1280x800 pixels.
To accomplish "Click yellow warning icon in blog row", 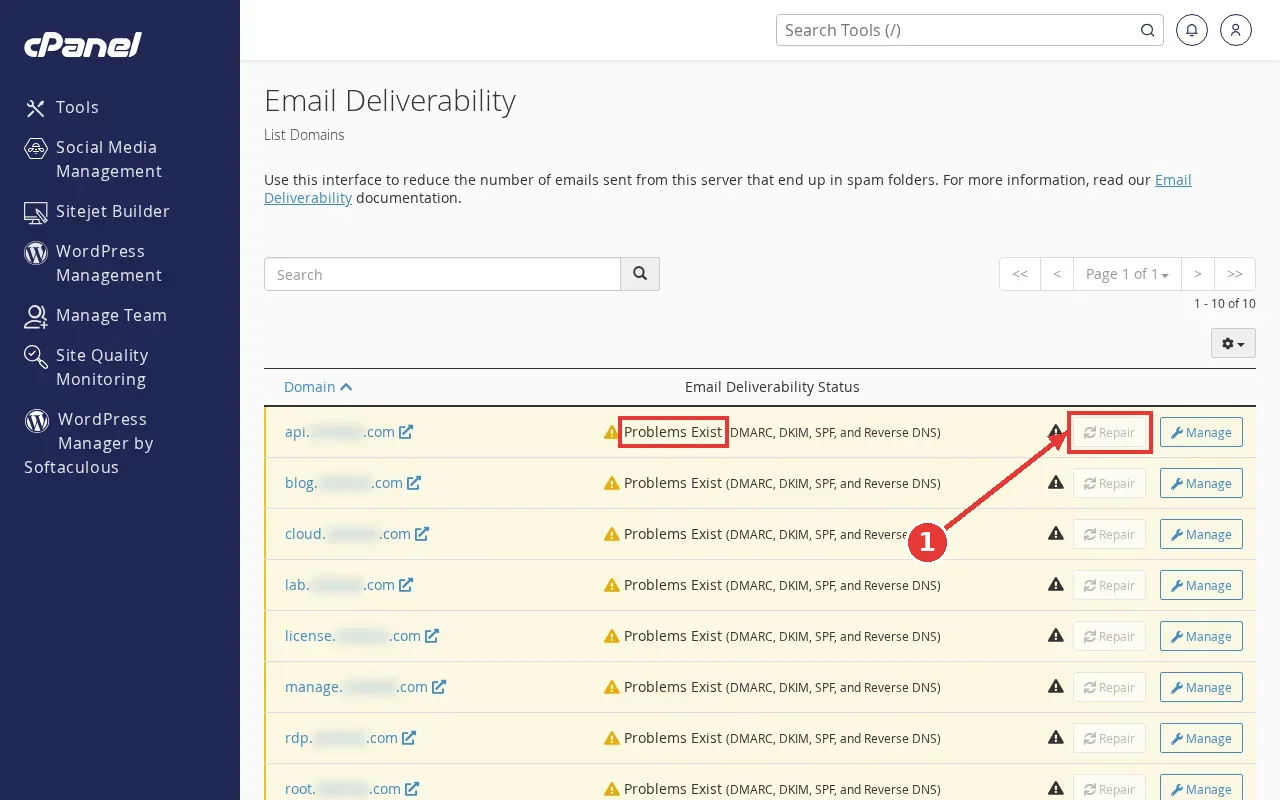I will click(x=611, y=483).
